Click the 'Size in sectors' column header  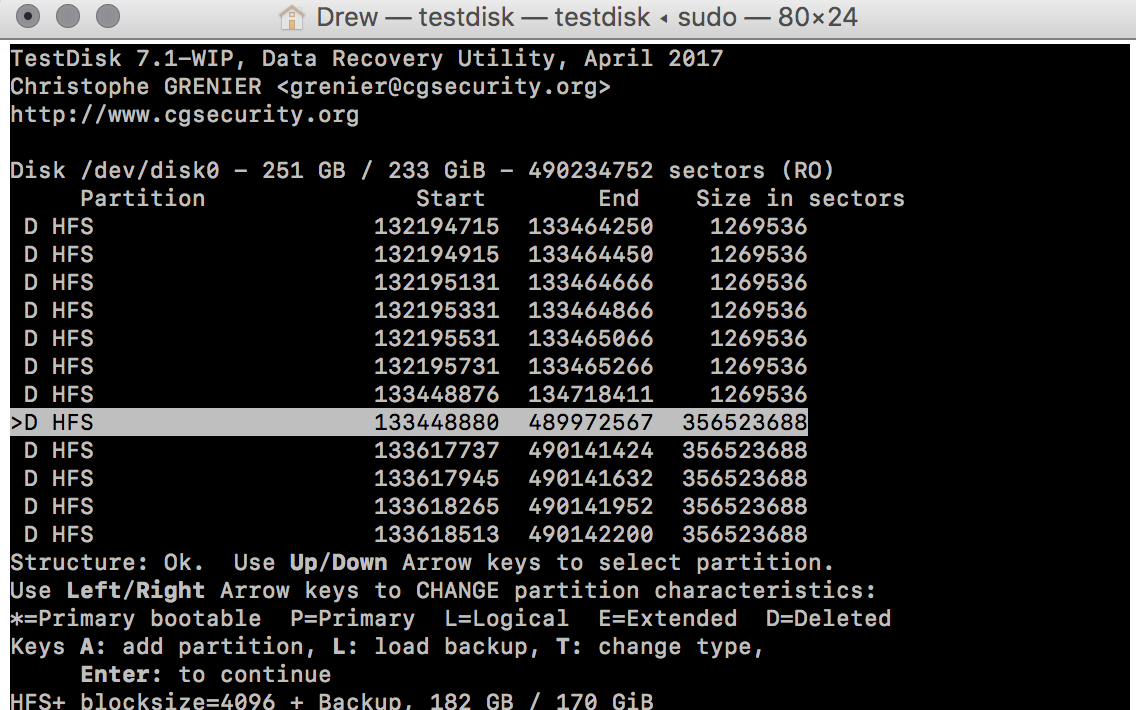coord(801,199)
